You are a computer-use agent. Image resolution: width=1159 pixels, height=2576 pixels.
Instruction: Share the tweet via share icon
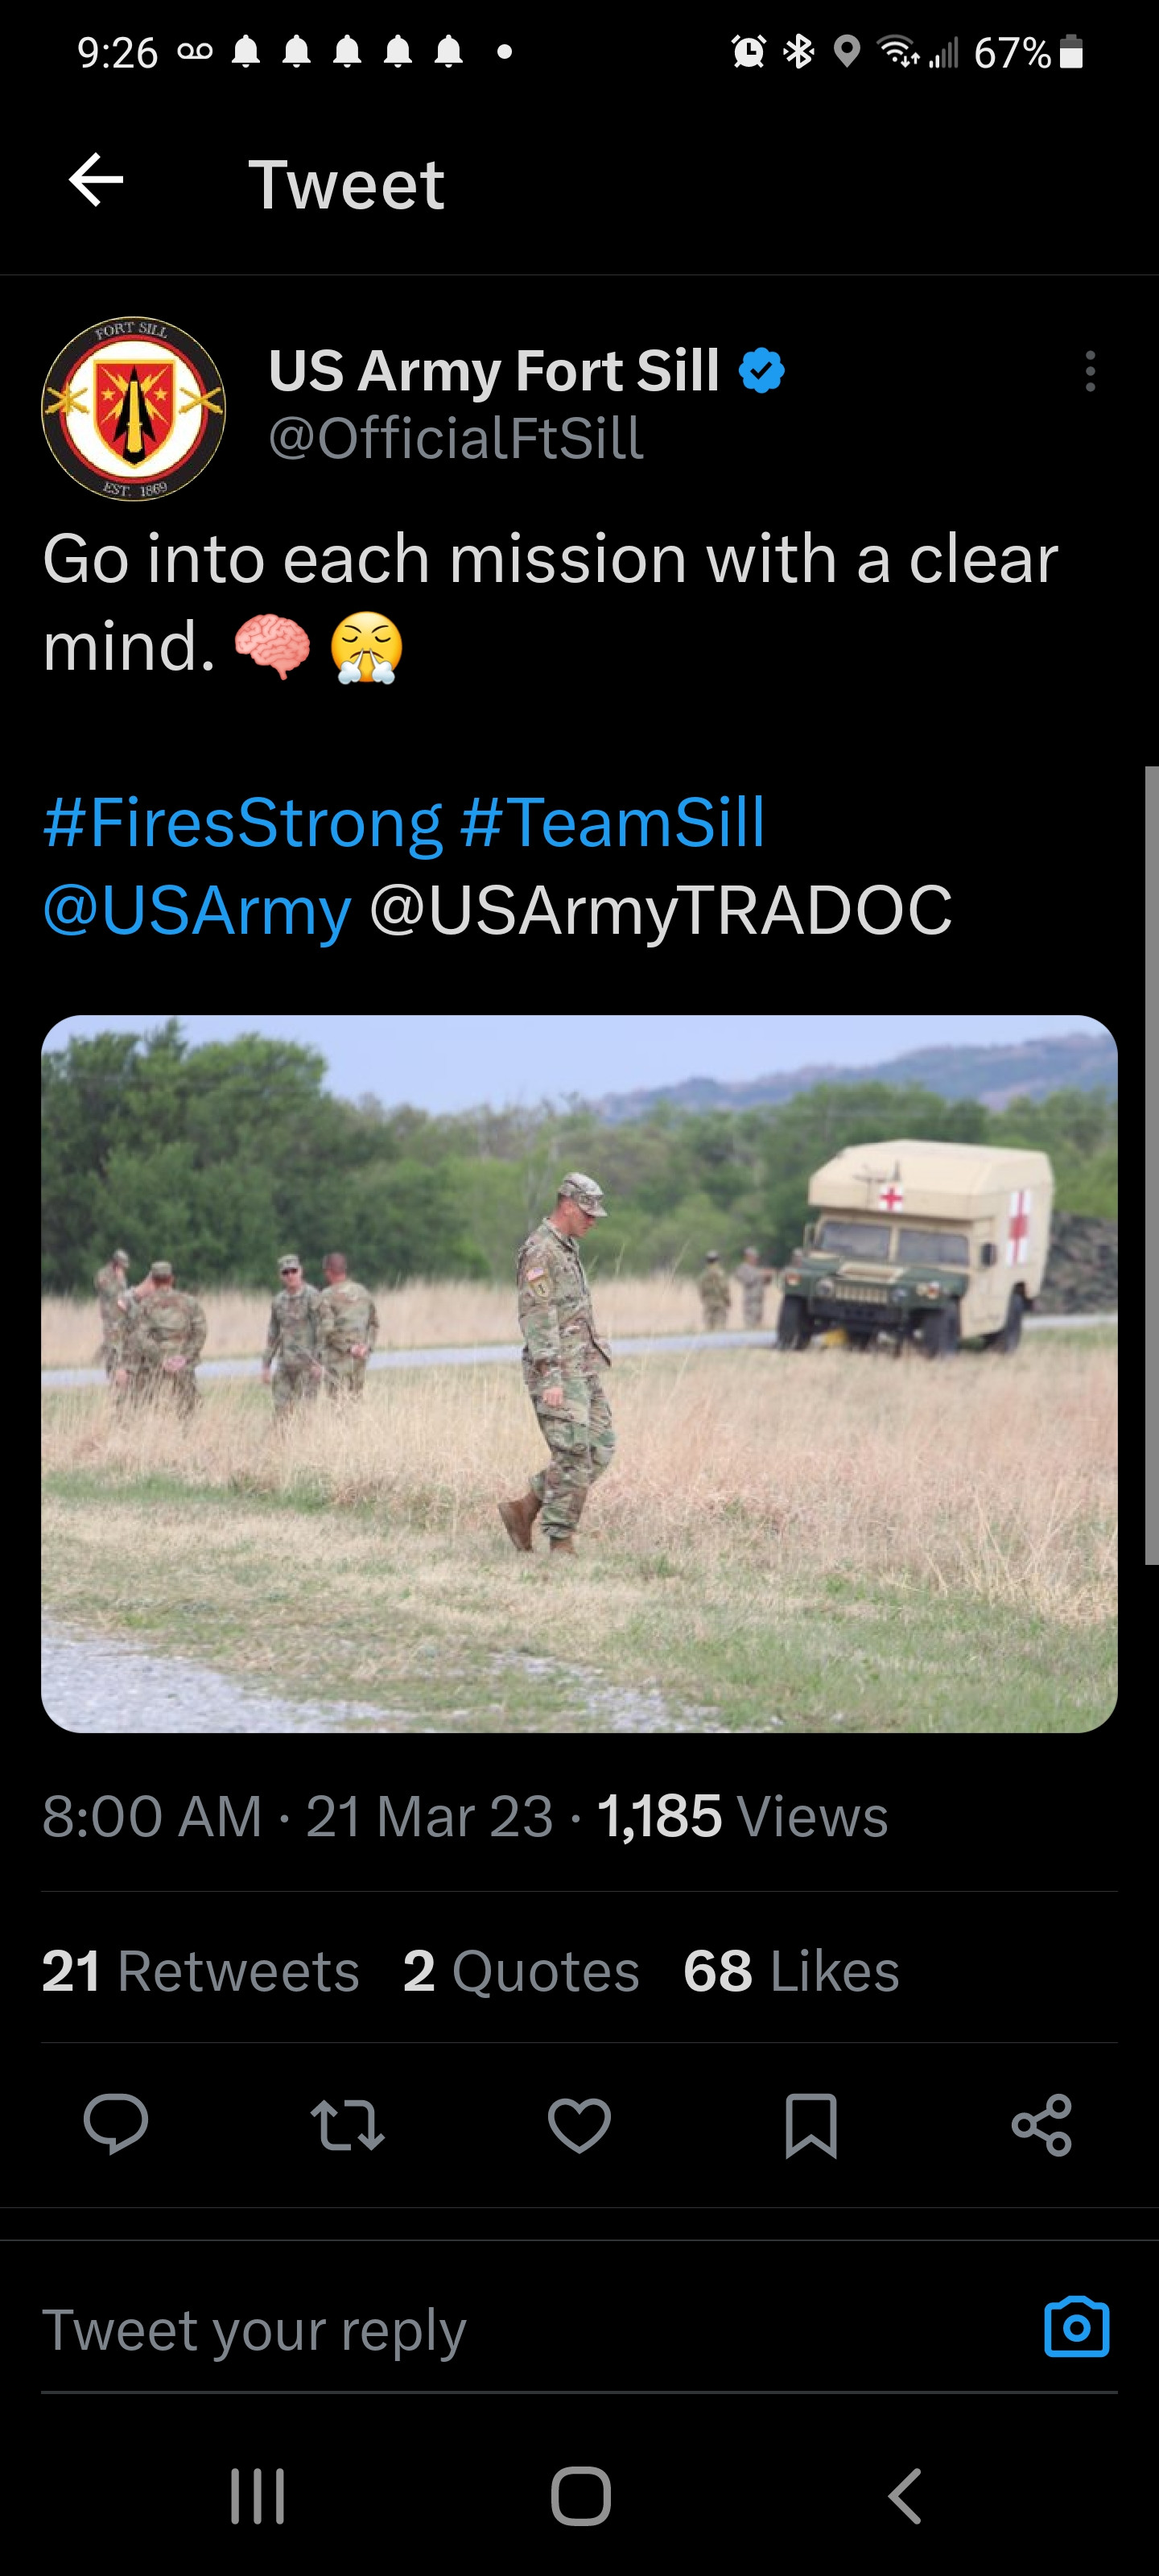[x=1042, y=2124]
